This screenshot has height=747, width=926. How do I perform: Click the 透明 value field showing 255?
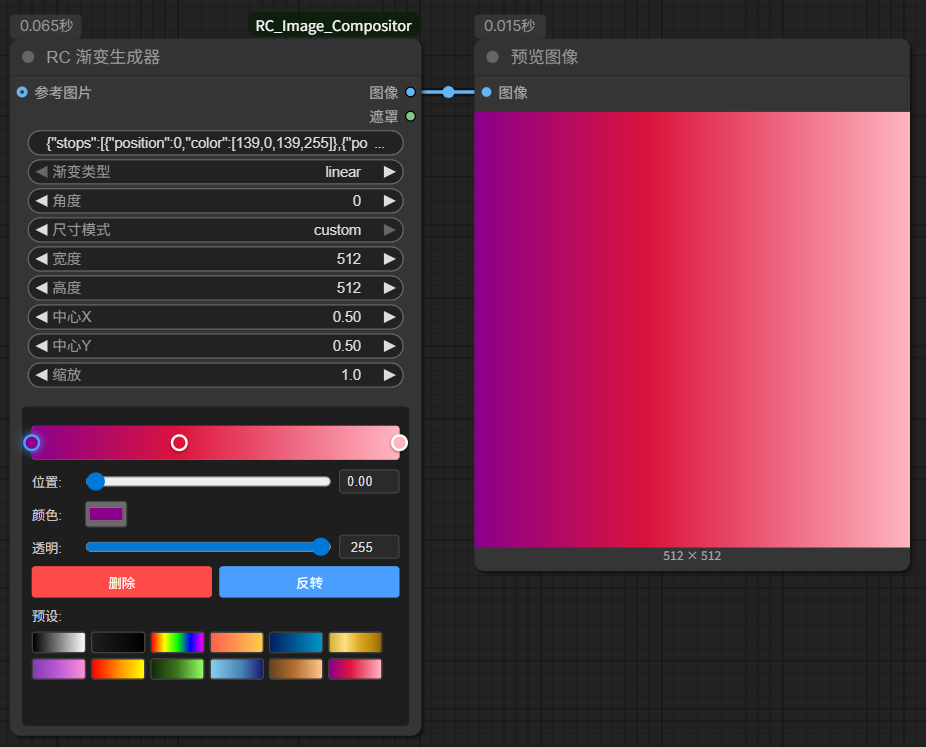[x=369, y=547]
